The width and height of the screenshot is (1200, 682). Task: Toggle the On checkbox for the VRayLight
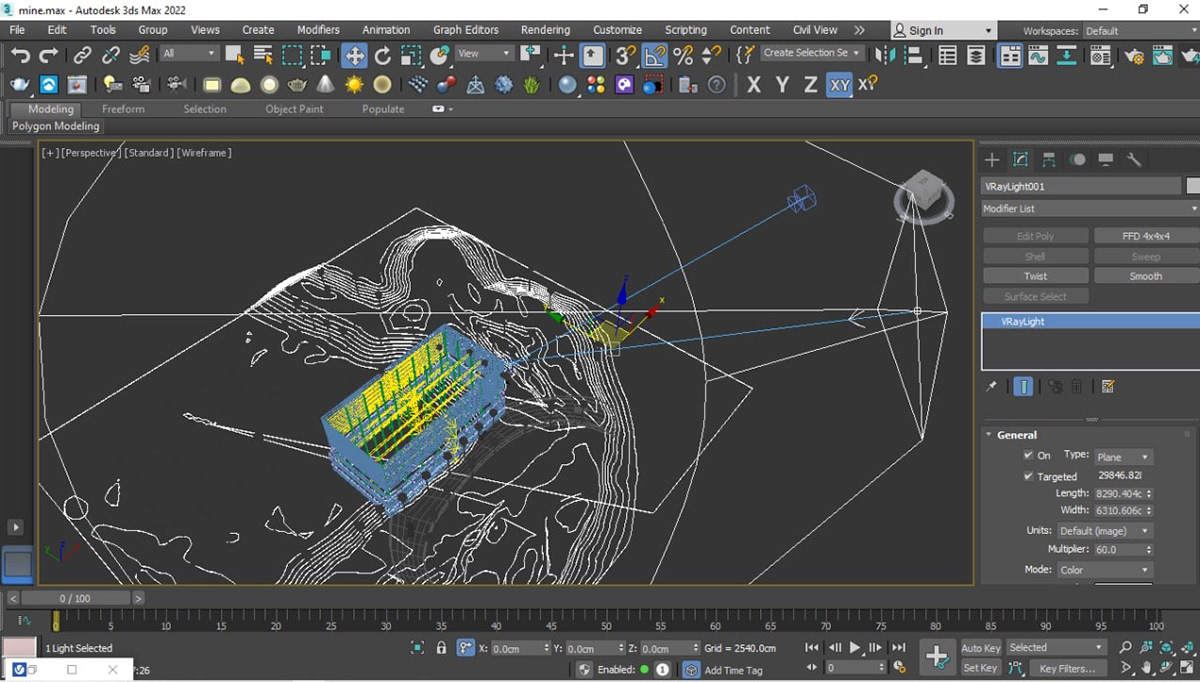pos(1026,456)
